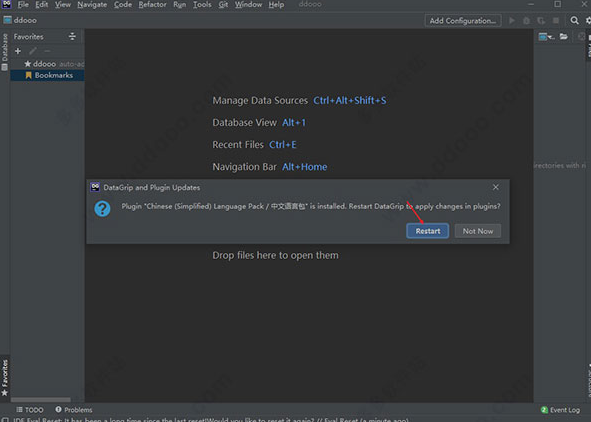Add a new favorites list with plus icon
This screenshot has width=591, height=422.
[x=18, y=51]
